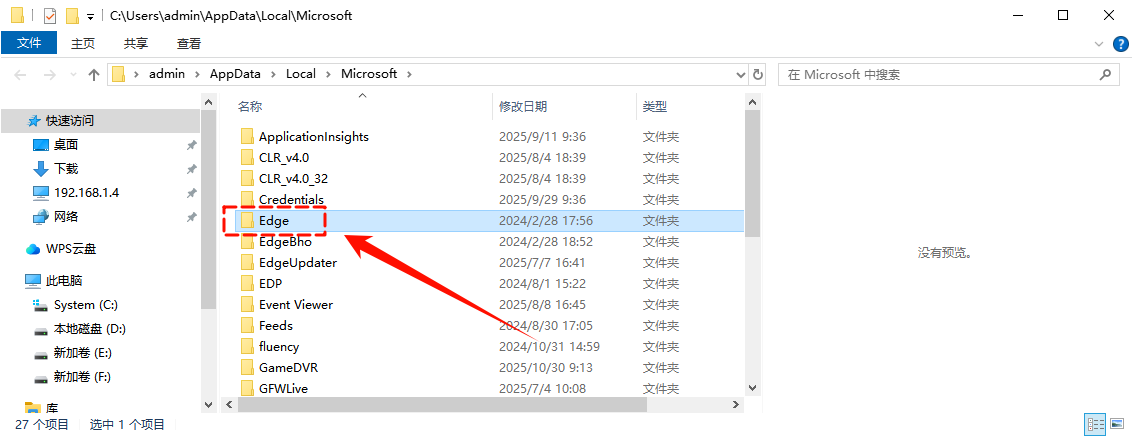Select the fluency folder icon
Viewport: 1133px width, 437px height.
(x=247, y=347)
